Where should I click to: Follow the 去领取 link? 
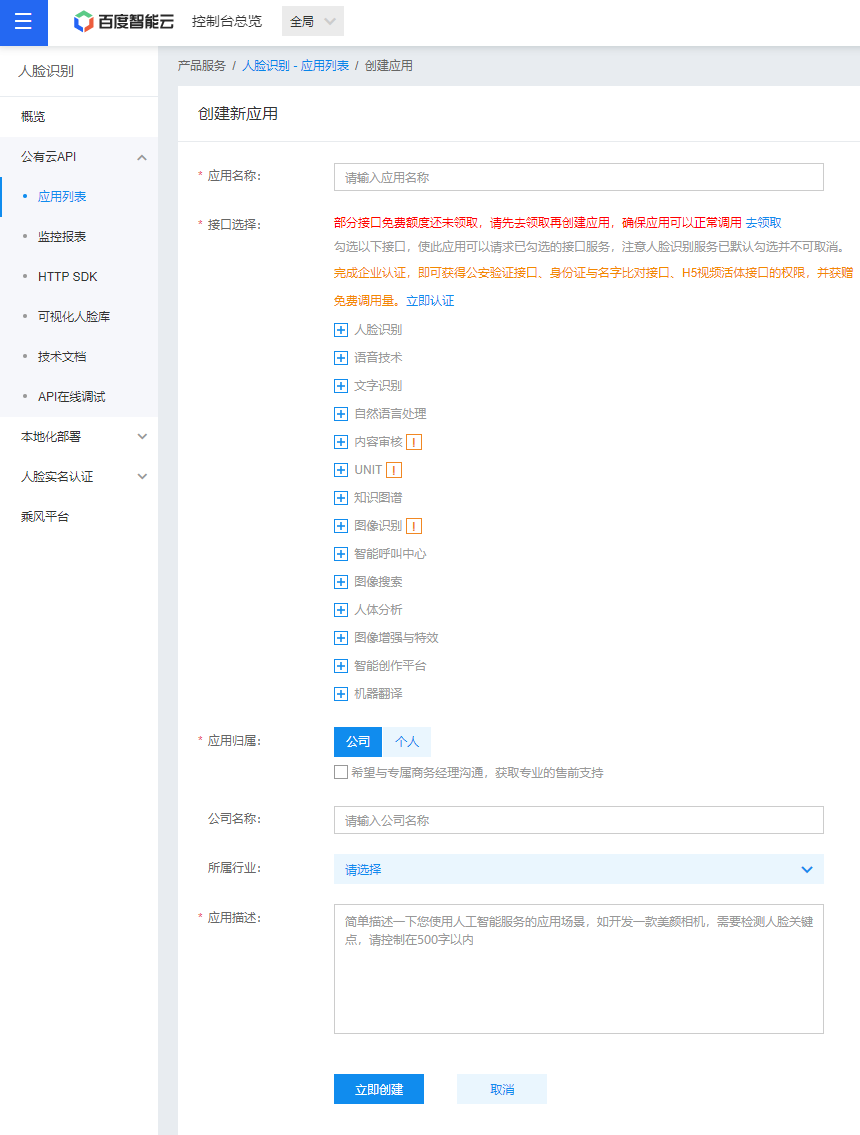coord(764,223)
